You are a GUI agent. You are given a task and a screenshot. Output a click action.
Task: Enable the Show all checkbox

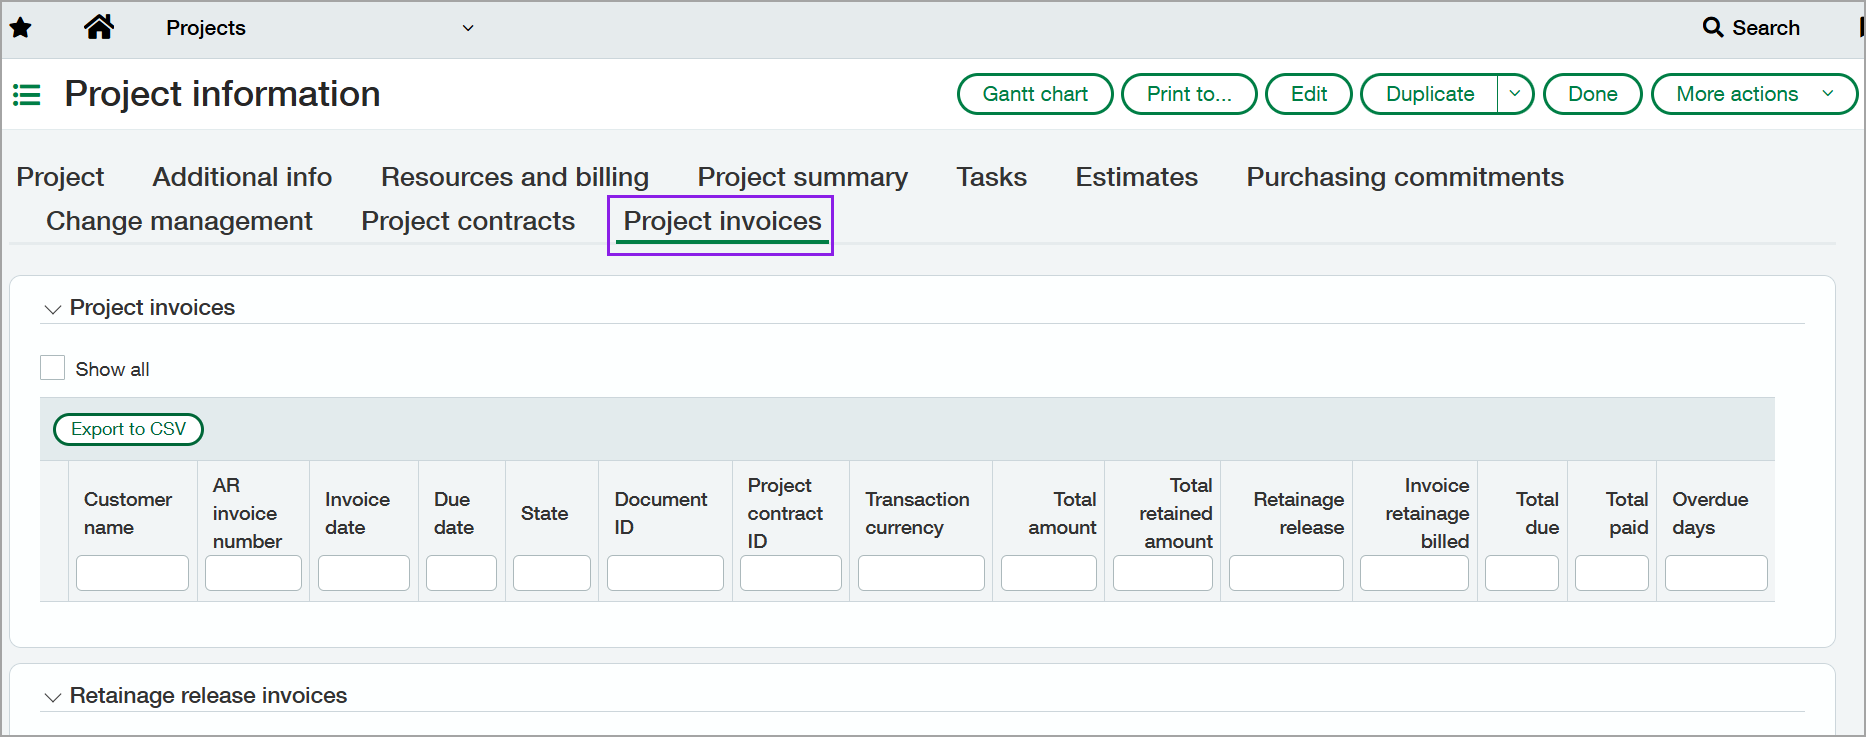tap(53, 368)
